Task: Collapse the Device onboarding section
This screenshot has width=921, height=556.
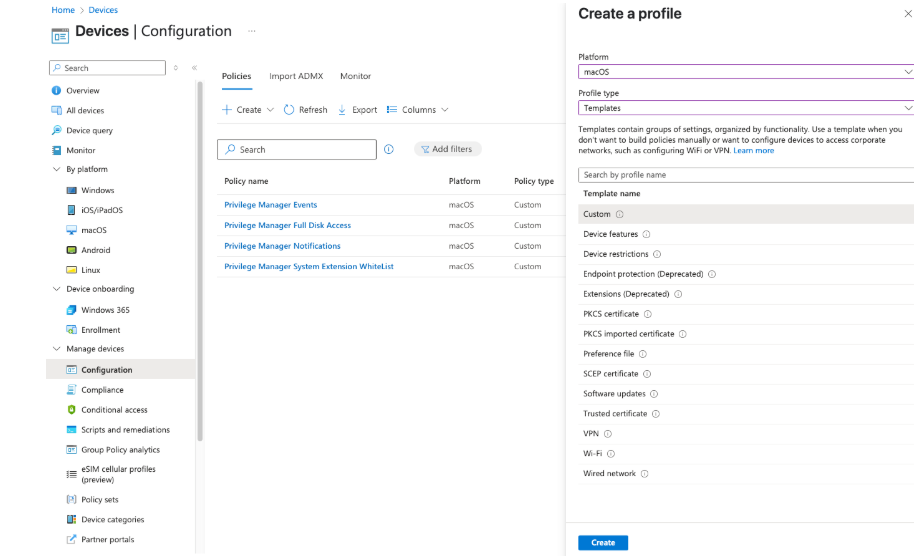Action: click(56, 289)
